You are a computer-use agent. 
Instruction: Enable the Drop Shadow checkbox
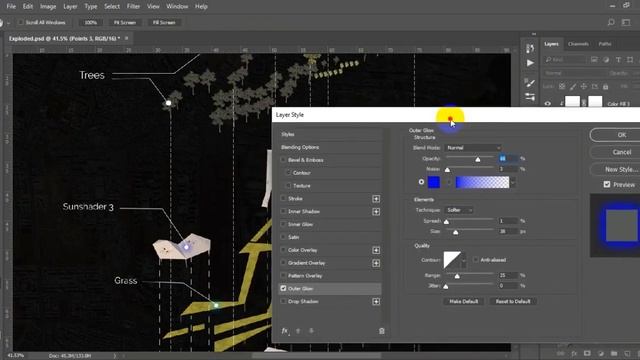[x=283, y=302]
